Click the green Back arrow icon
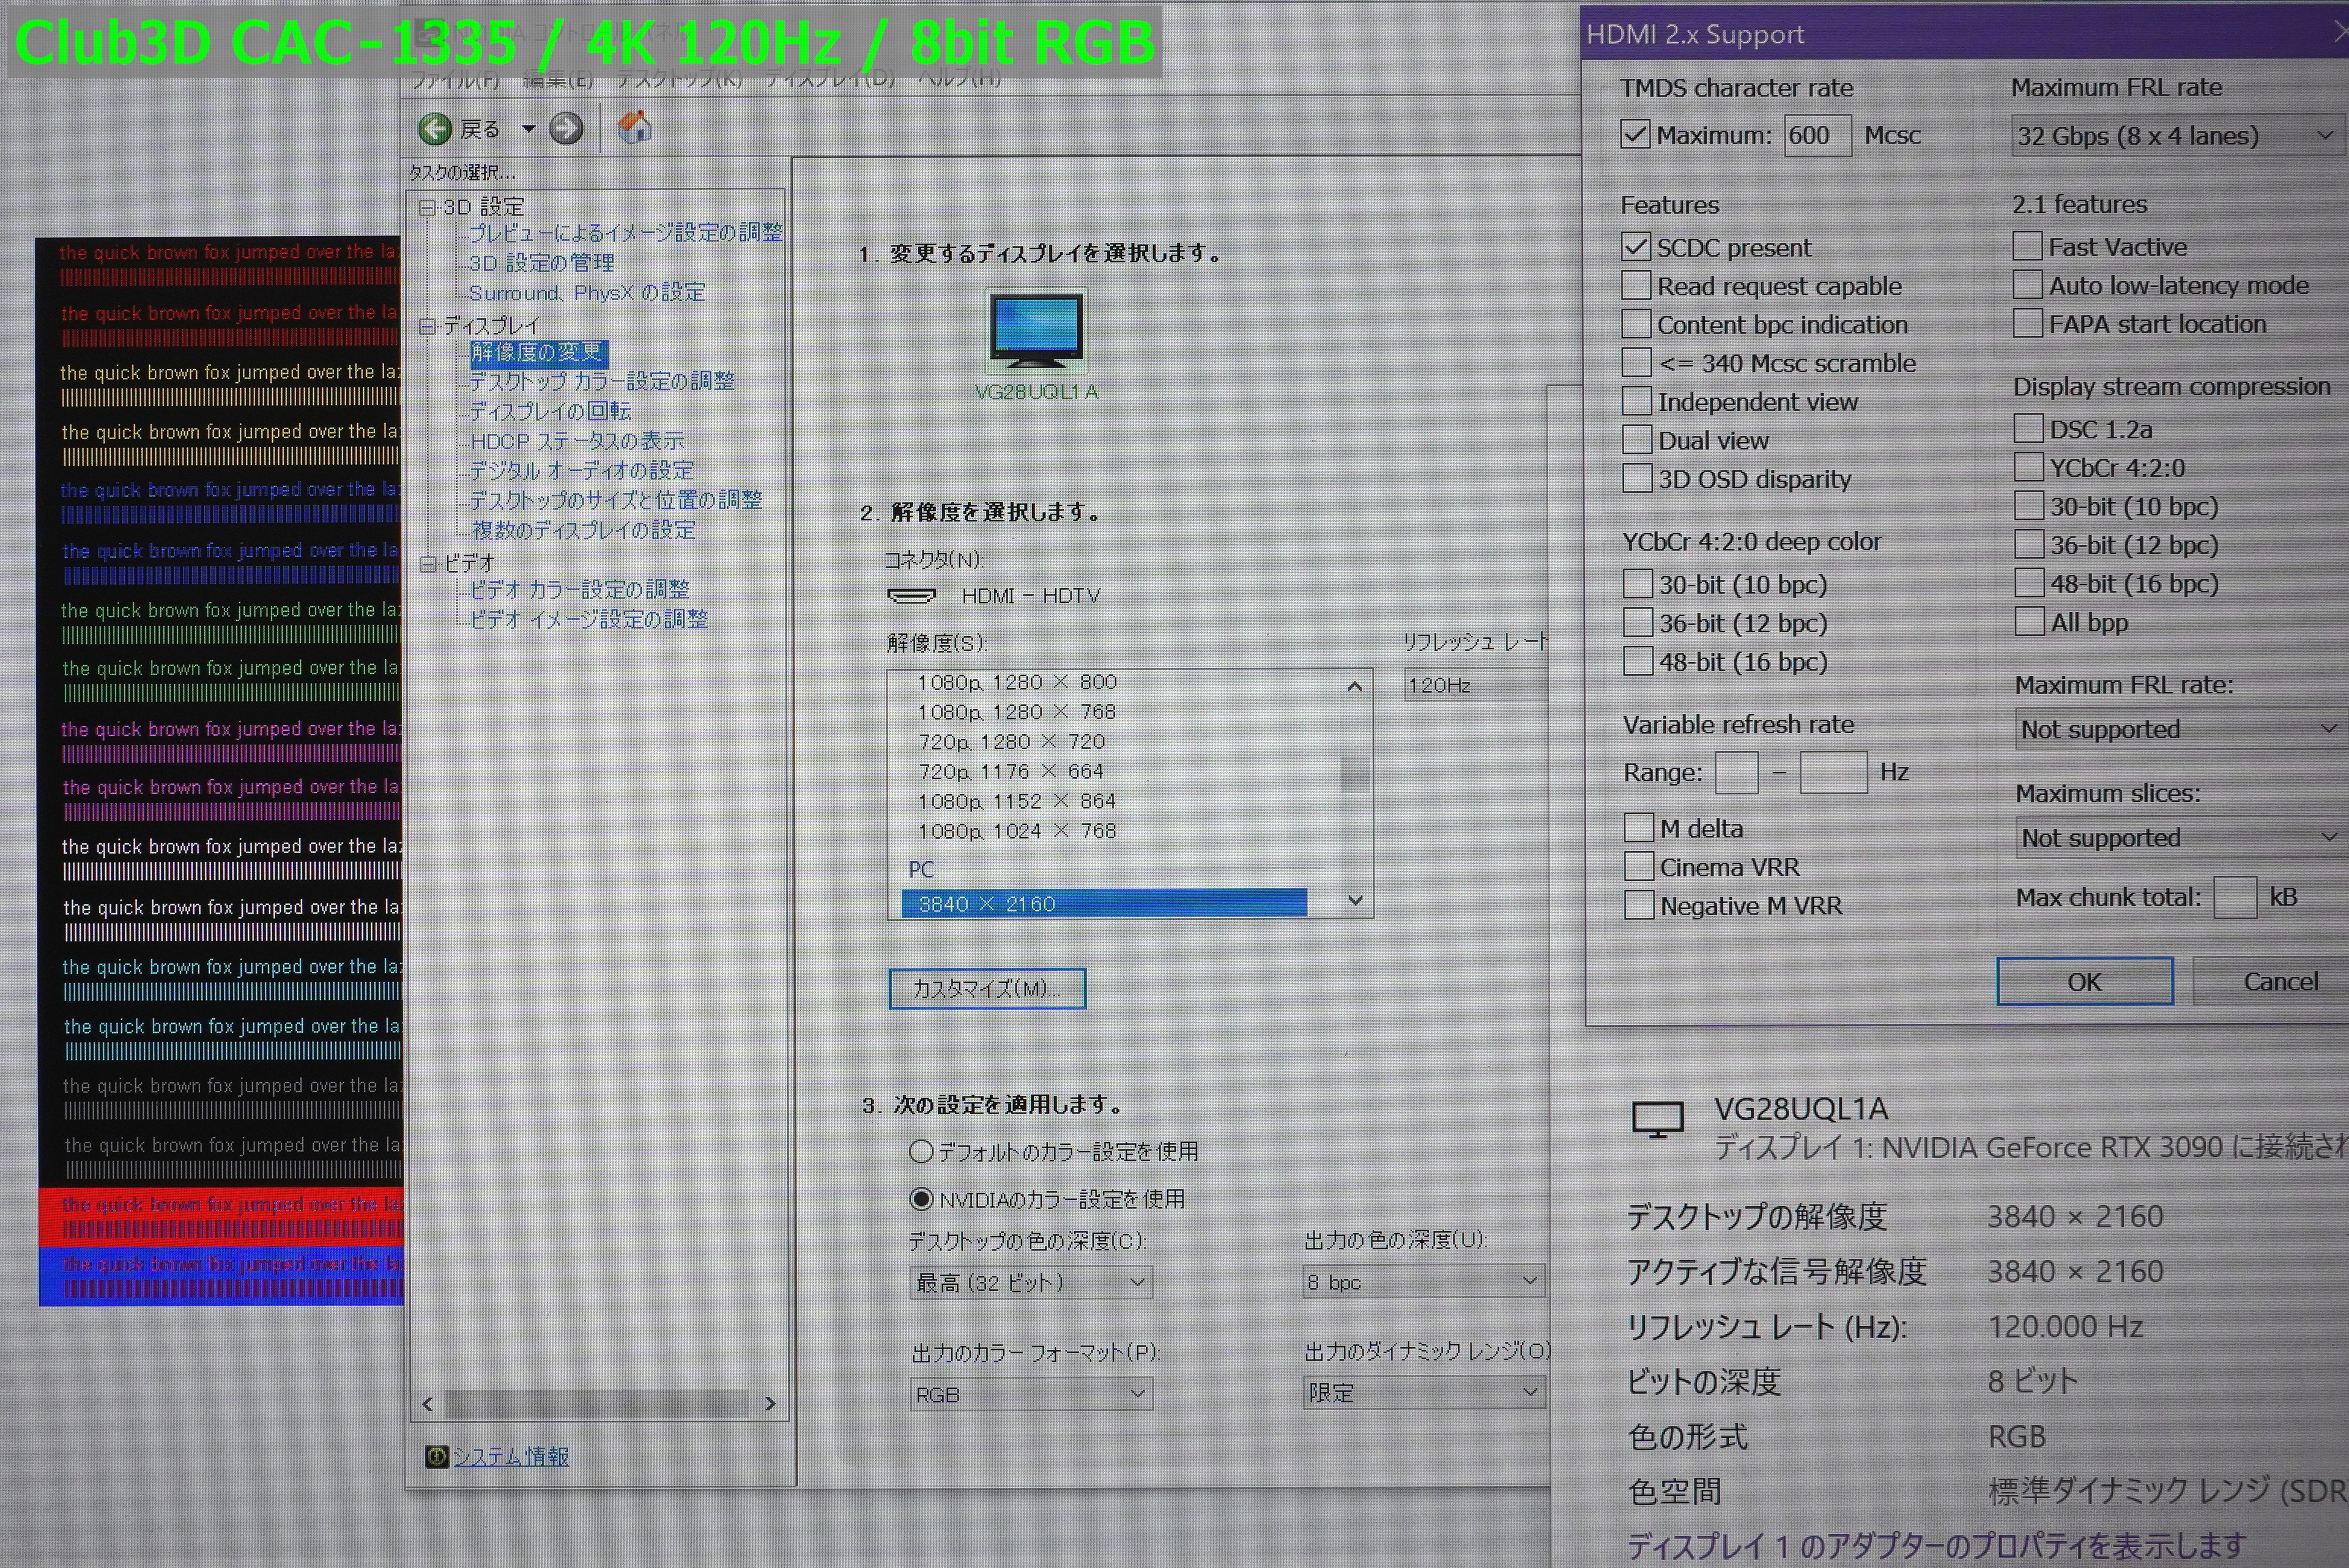This screenshot has width=2349, height=1568. [435, 128]
